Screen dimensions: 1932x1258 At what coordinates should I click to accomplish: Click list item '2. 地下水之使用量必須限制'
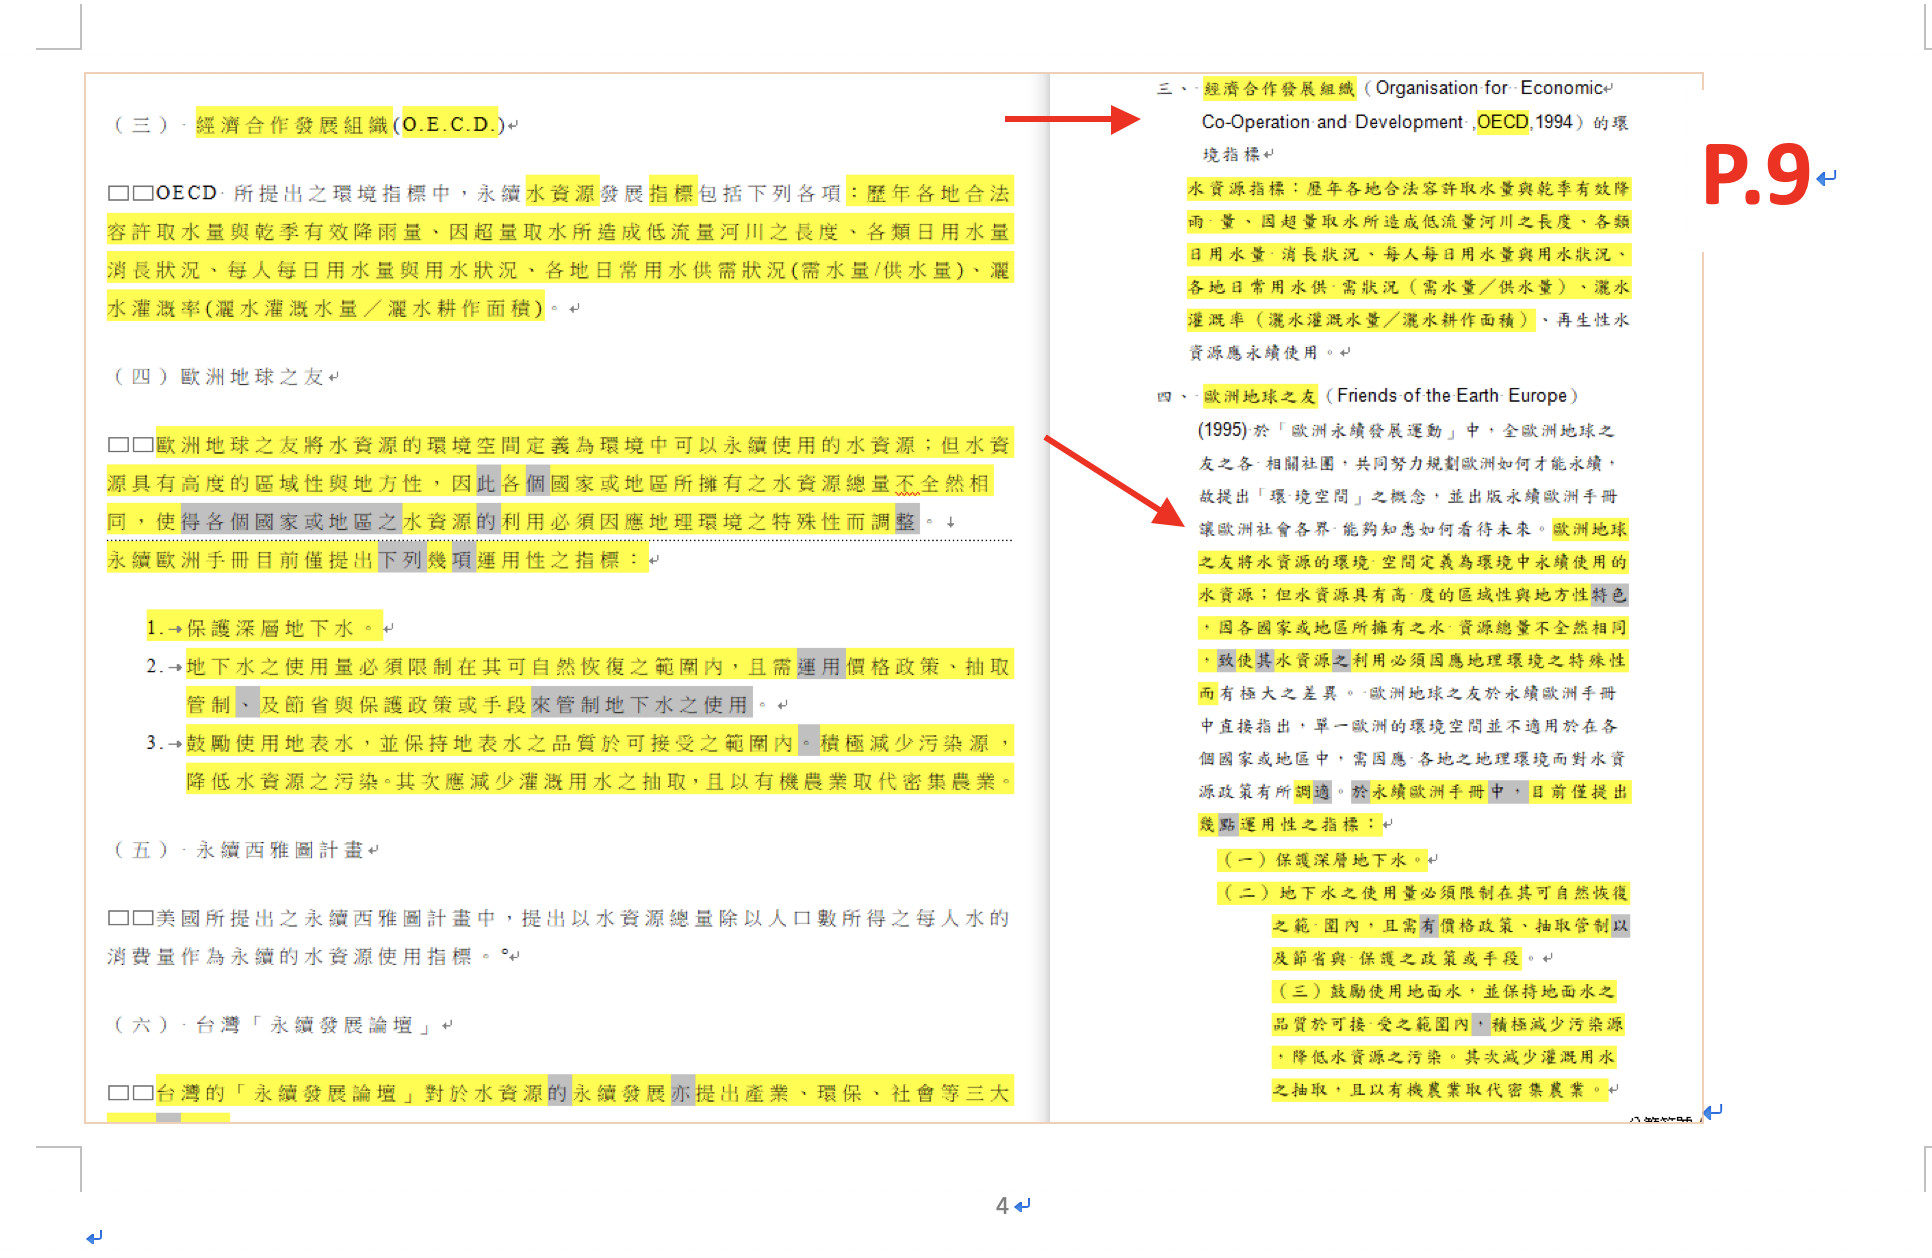(579, 666)
